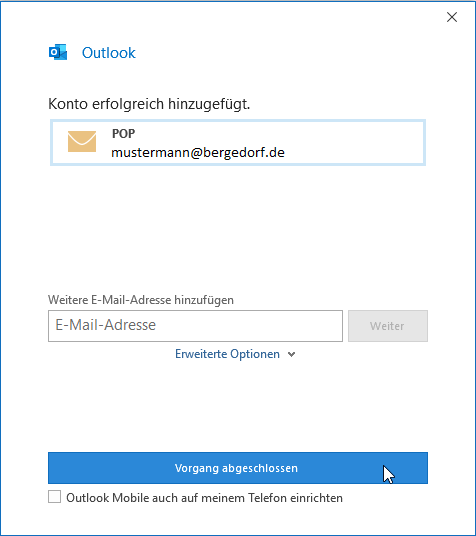This screenshot has width=476, height=536.
Task: Click the orange envelope account icon
Action: (82, 142)
